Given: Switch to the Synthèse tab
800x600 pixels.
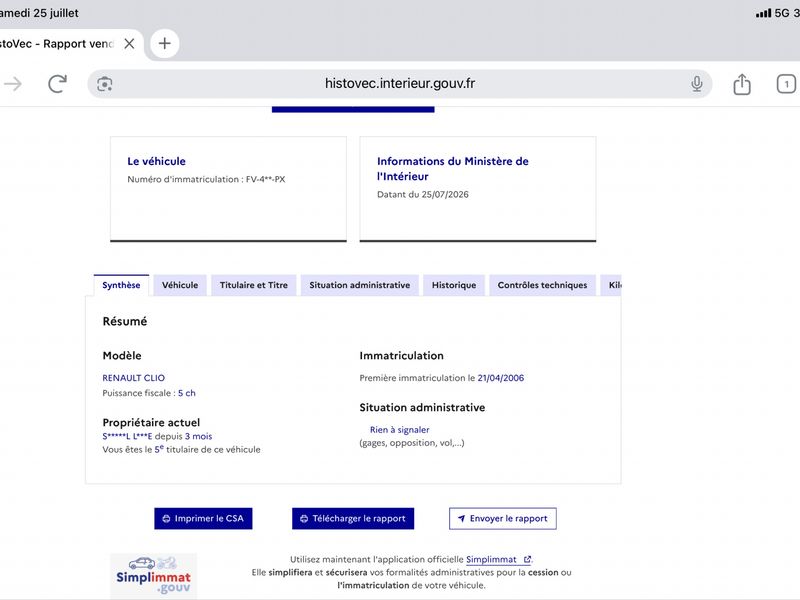Looking at the screenshot, I should coord(121,285).
